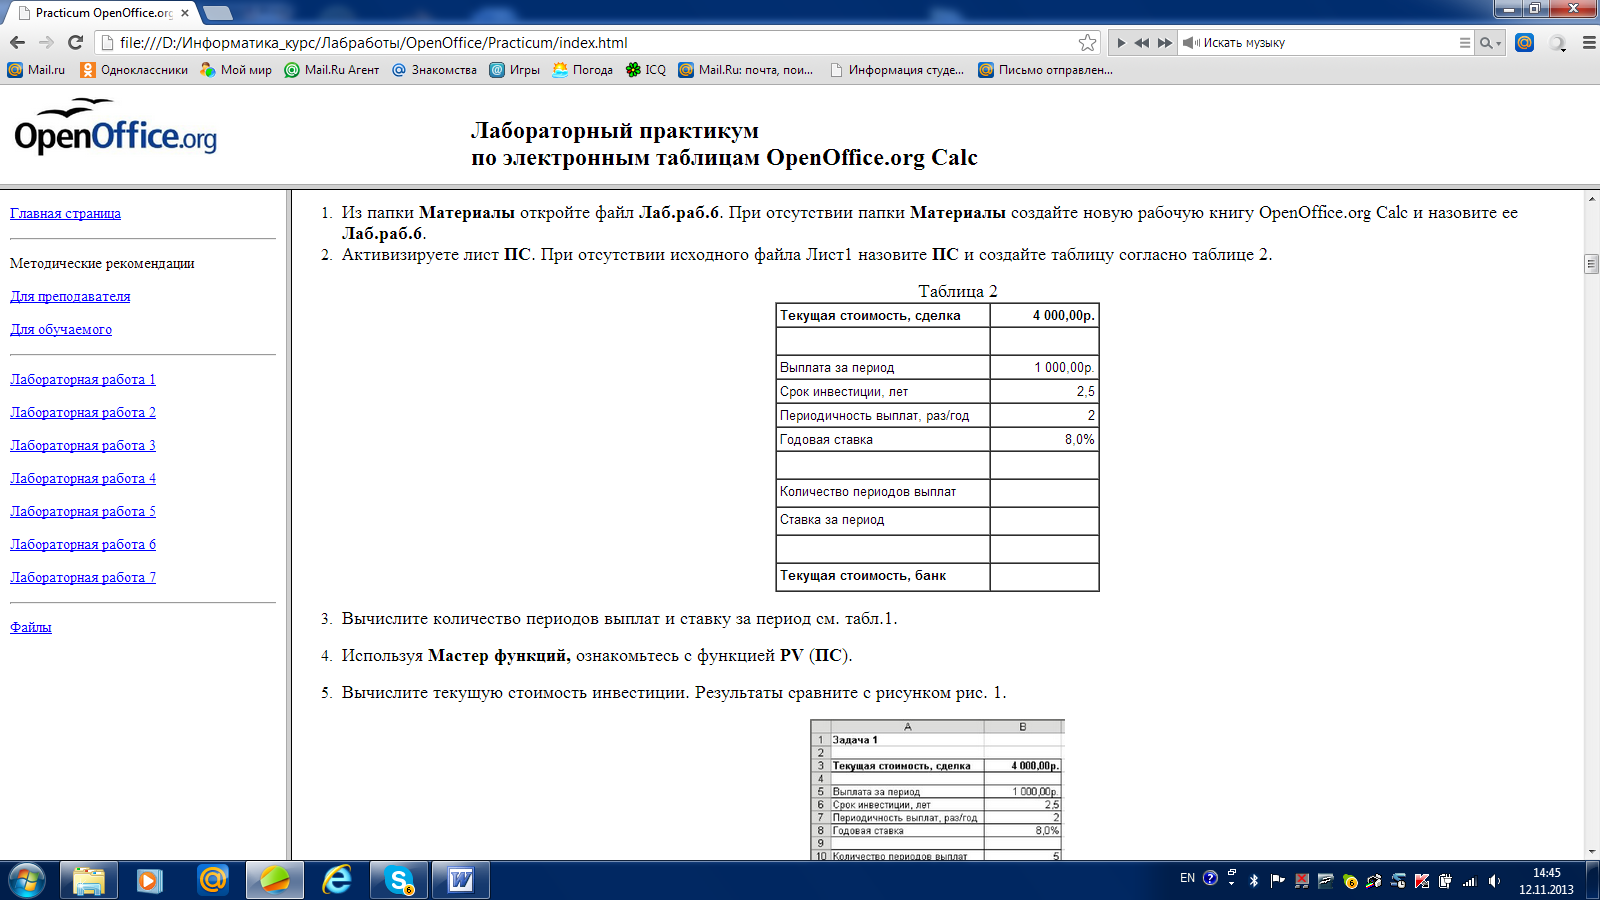The image size is (1600, 900).
Task: Open Лабораторная работа 4
Action: coord(83,478)
